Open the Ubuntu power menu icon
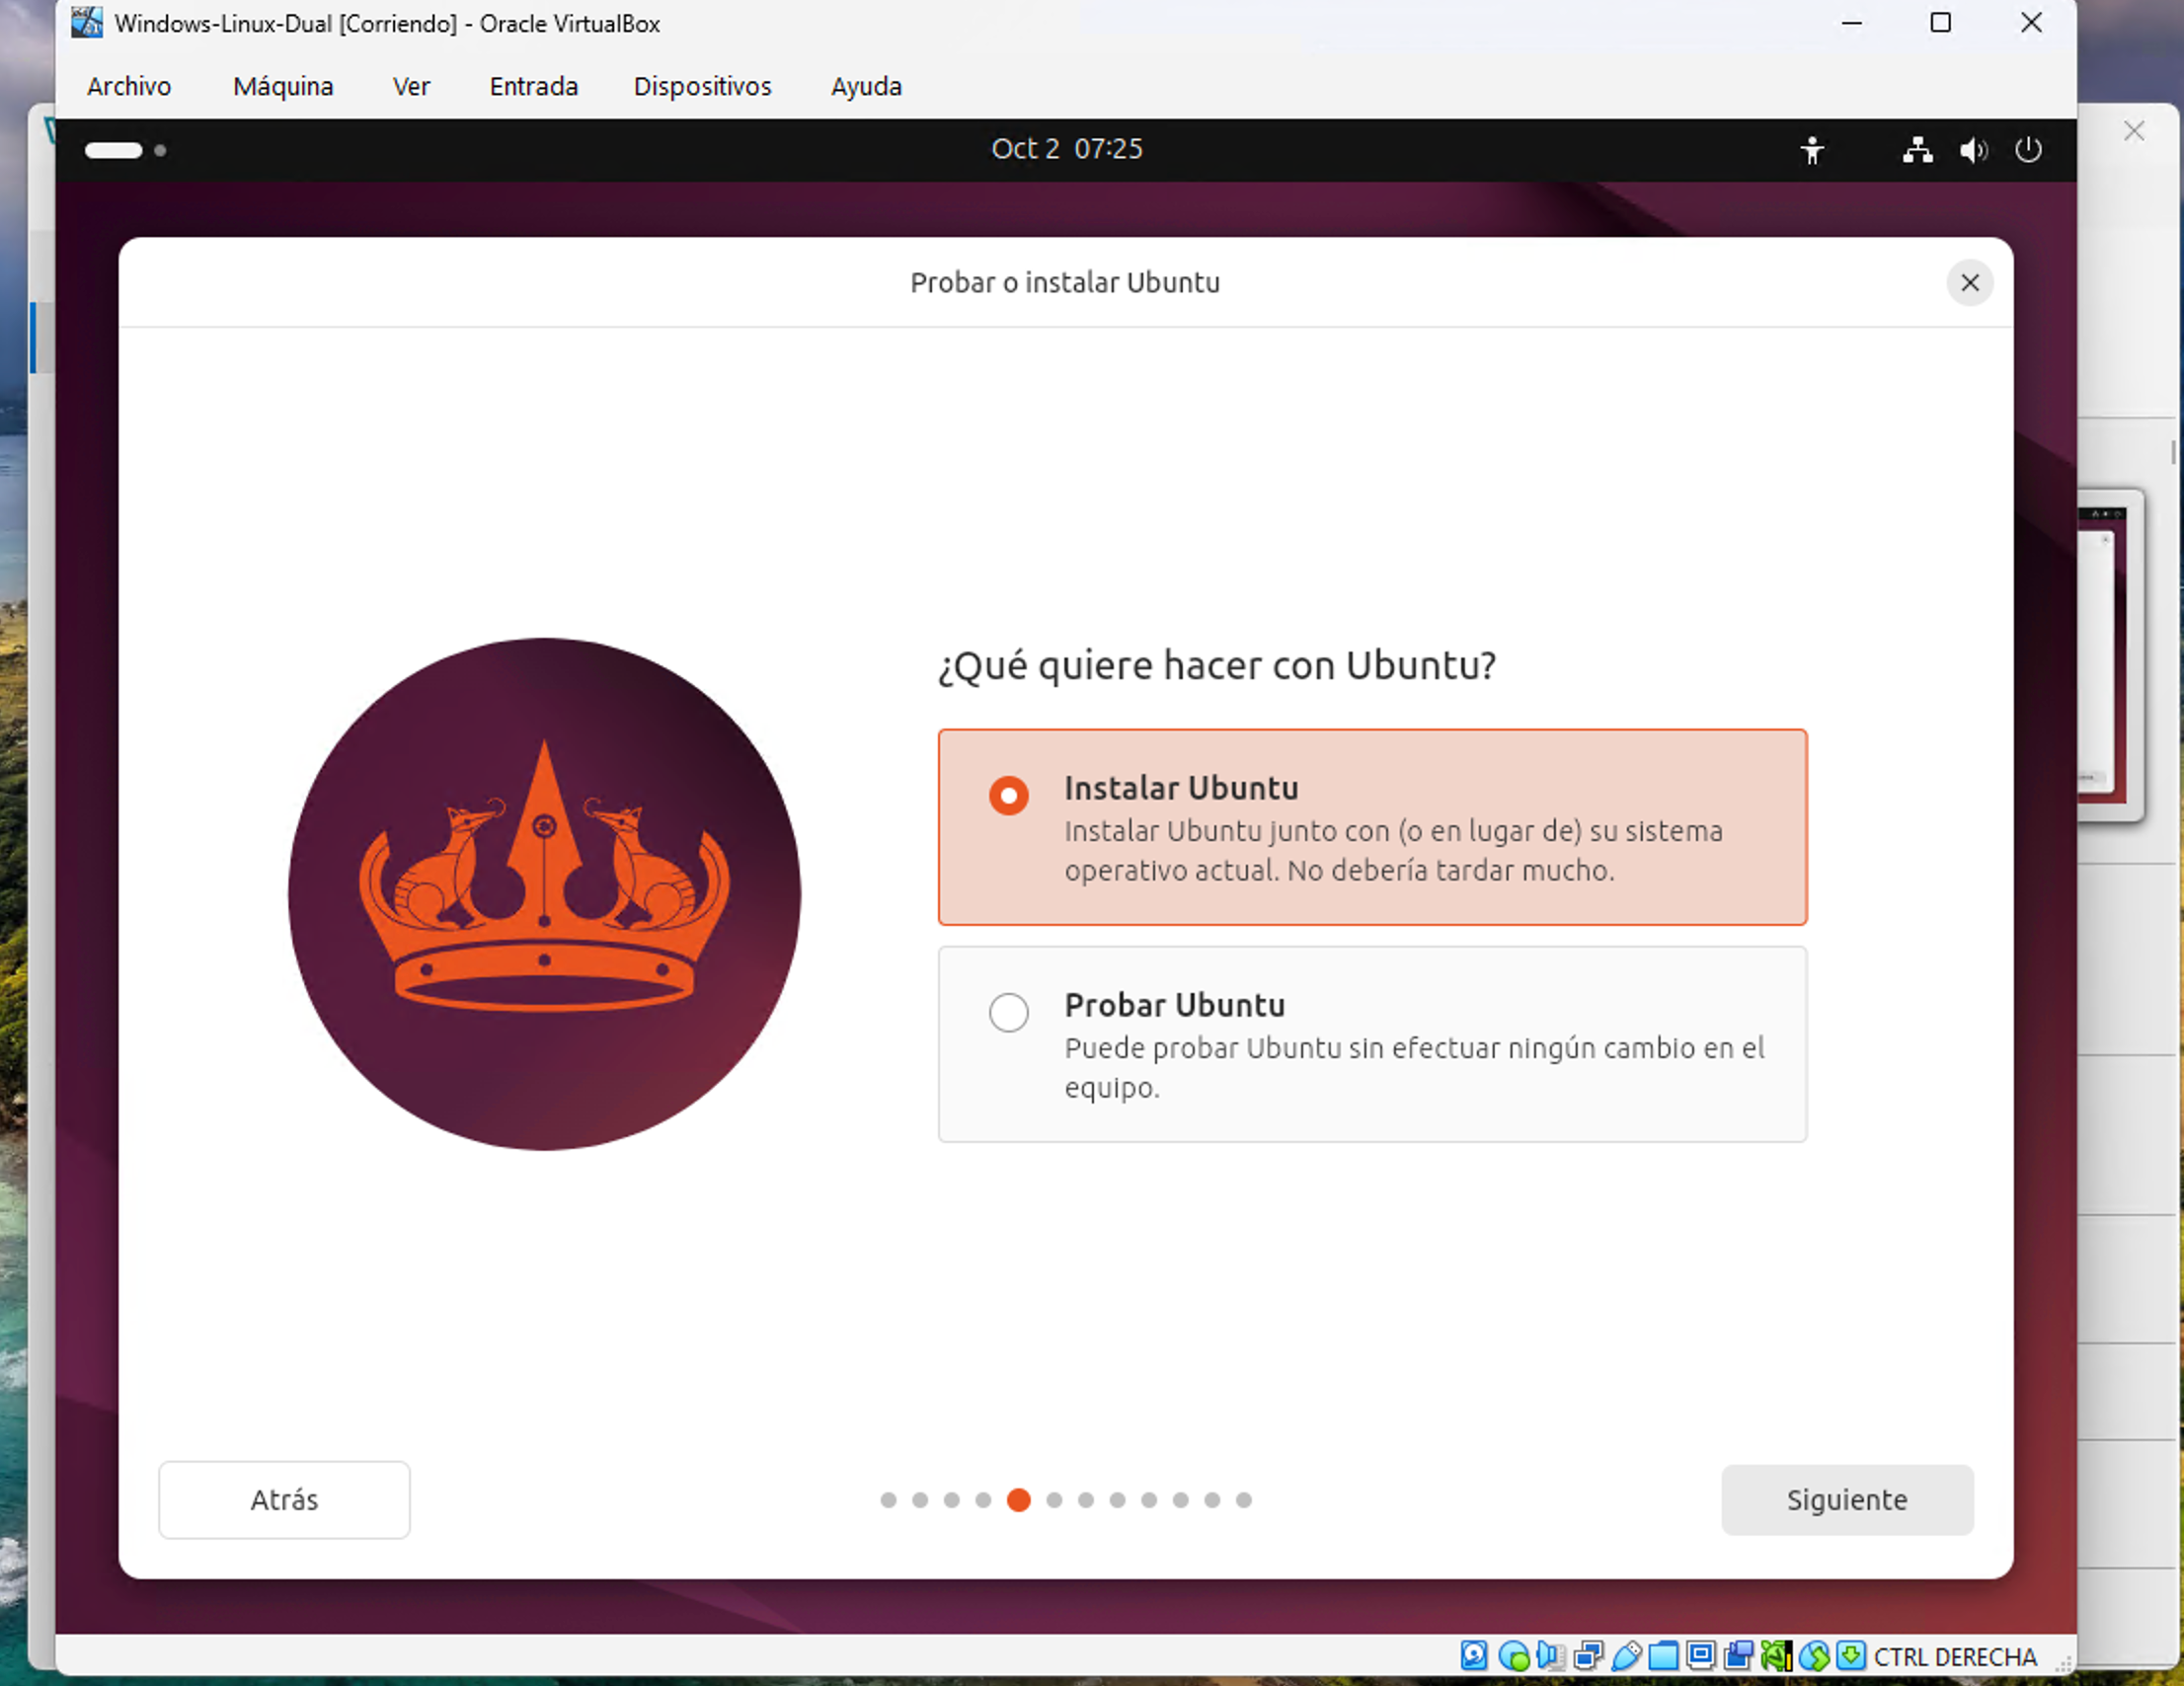The width and height of the screenshot is (2184, 1686). 2028,150
